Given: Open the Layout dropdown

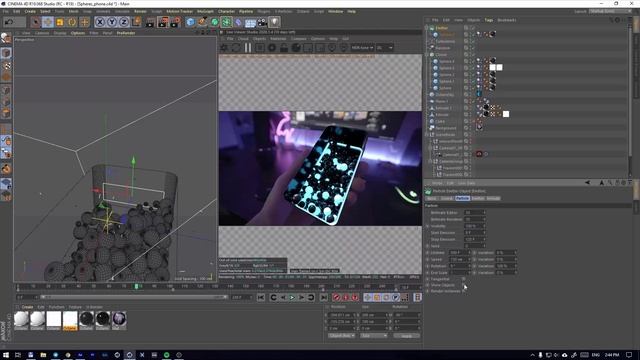Looking at the screenshot, I should click(611, 11).
